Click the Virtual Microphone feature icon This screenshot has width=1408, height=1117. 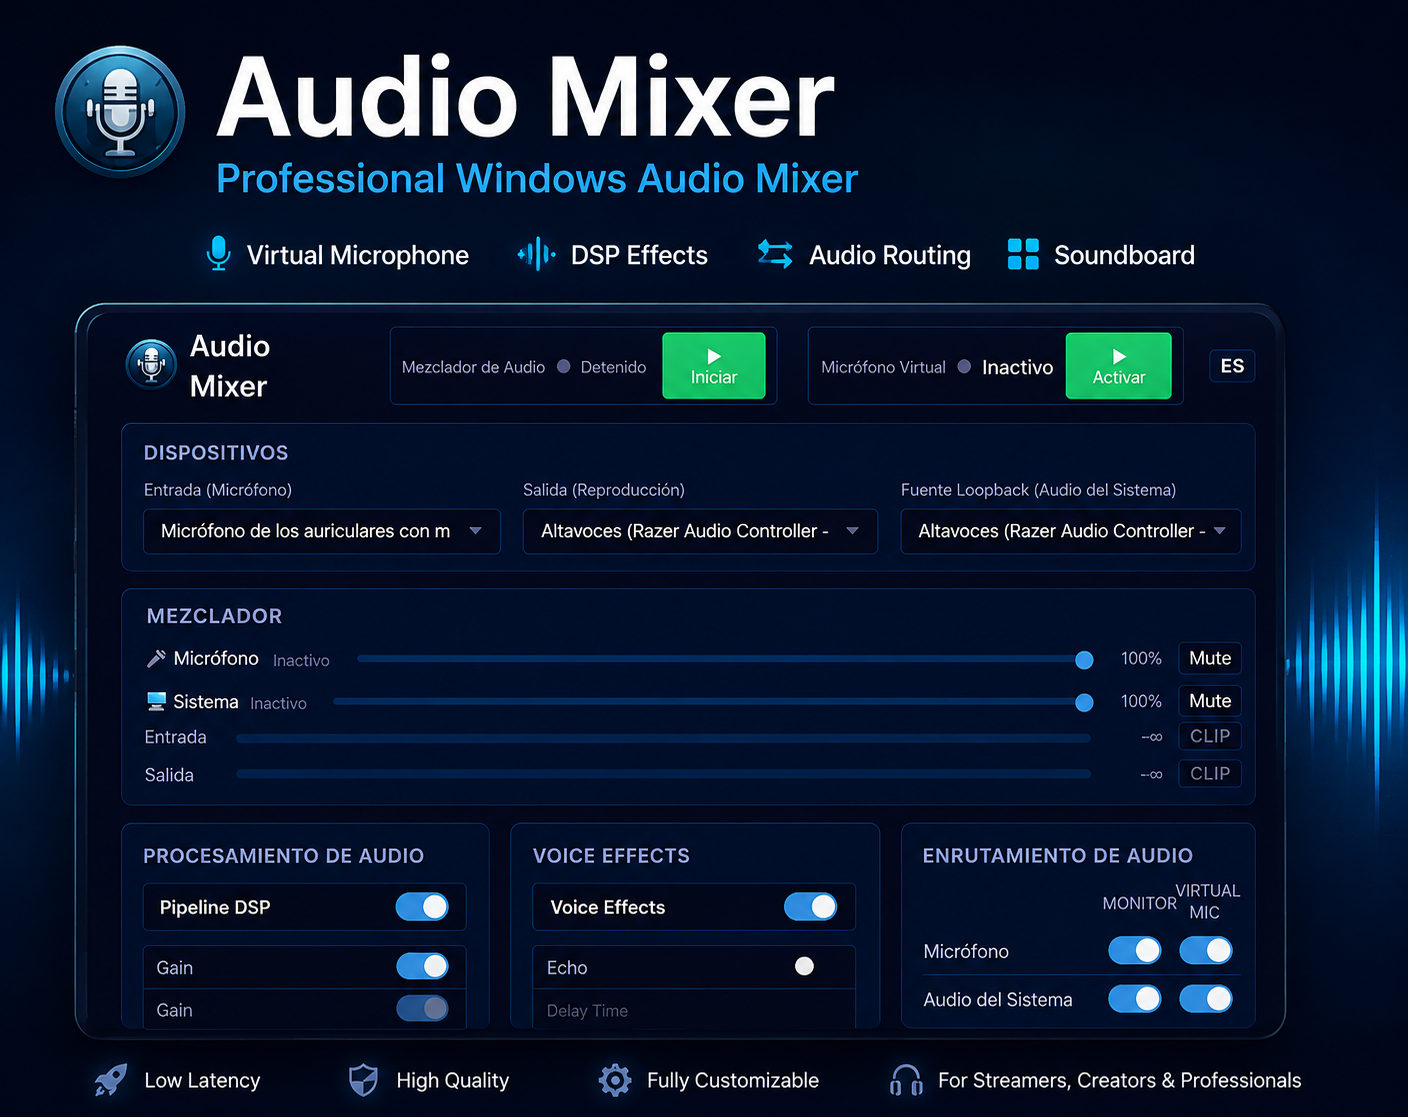coord(218,254)
